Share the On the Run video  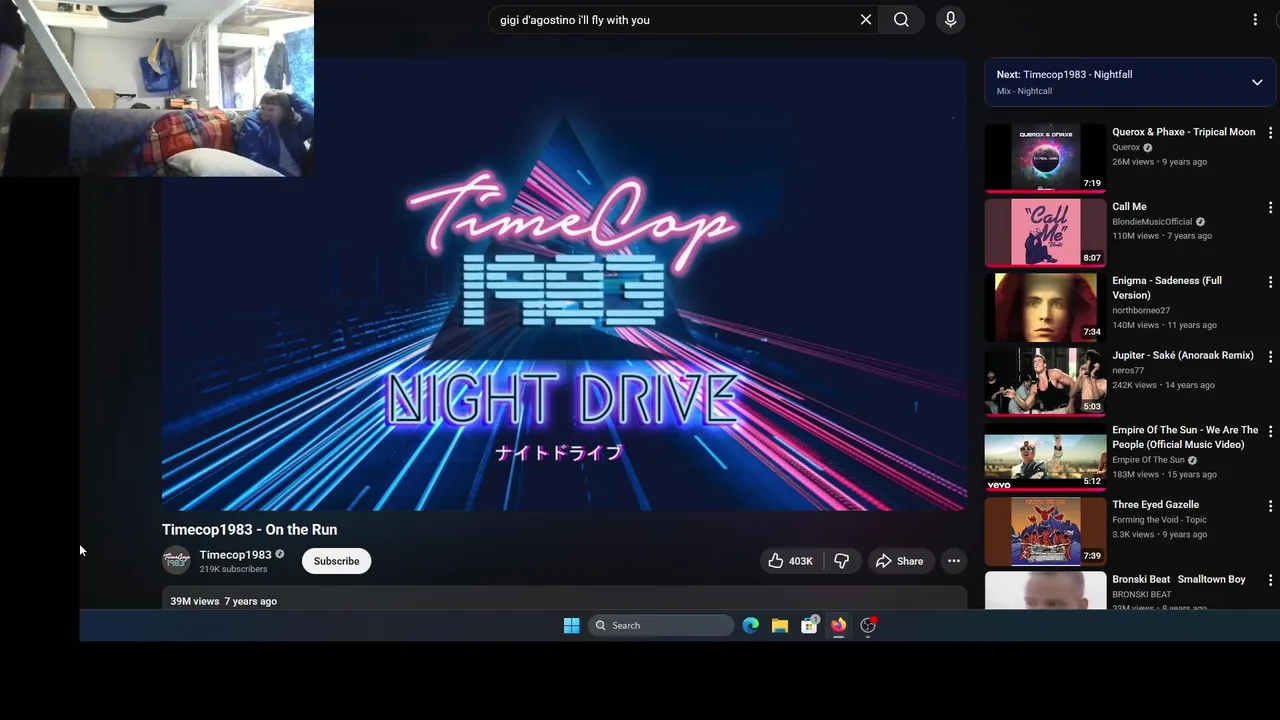coord(899,561)
